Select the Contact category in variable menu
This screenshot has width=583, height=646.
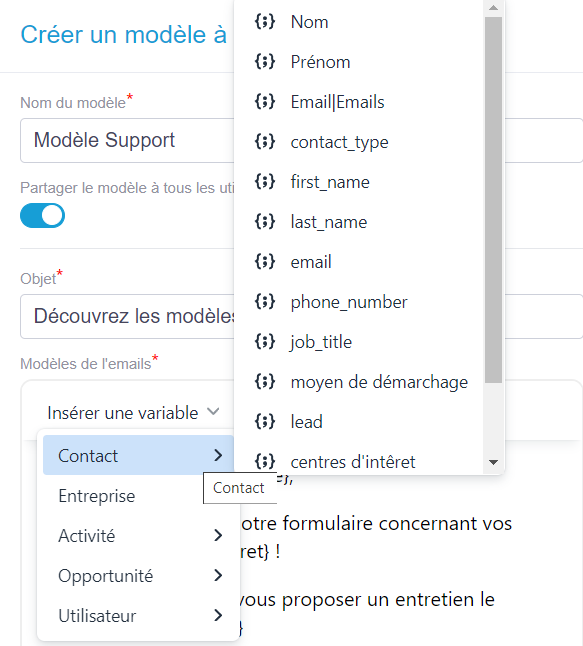click(138, 455)
